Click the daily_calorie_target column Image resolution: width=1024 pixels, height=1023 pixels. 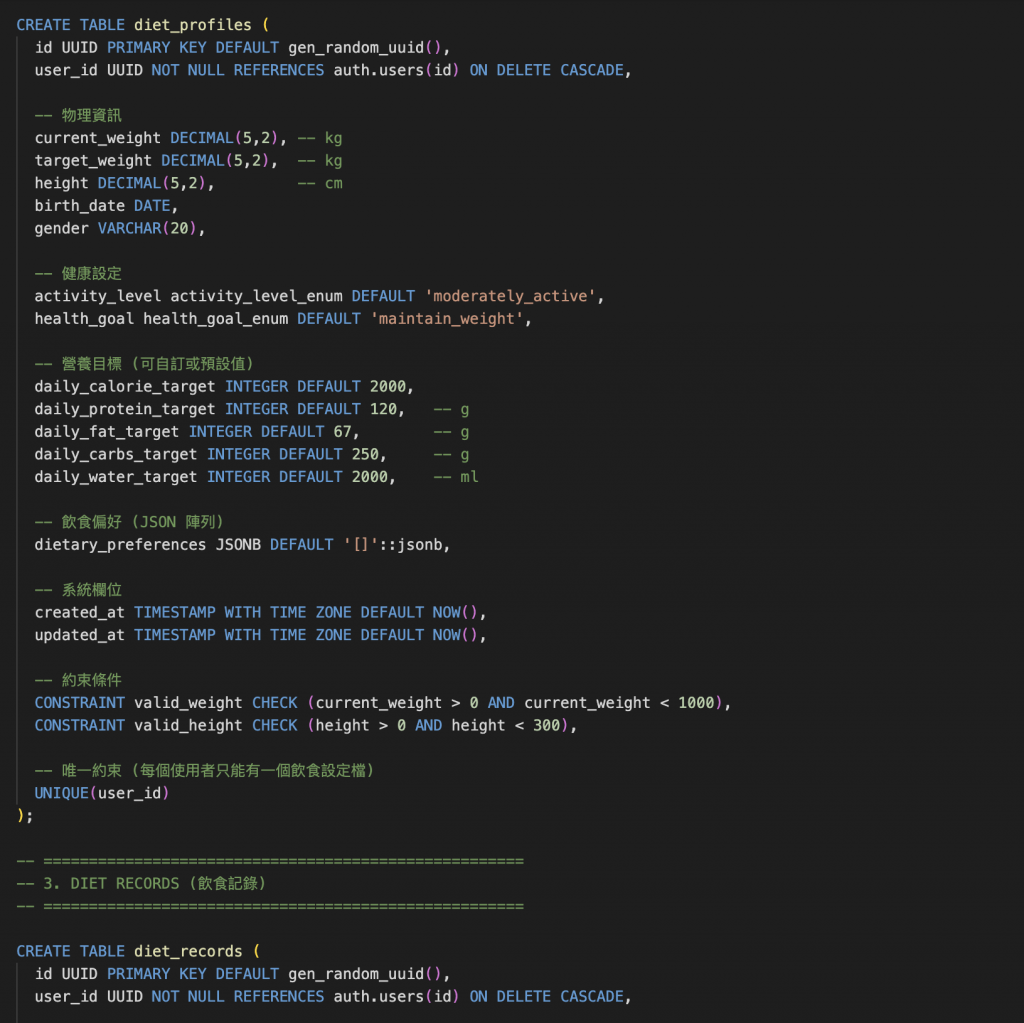coord(125,387)
